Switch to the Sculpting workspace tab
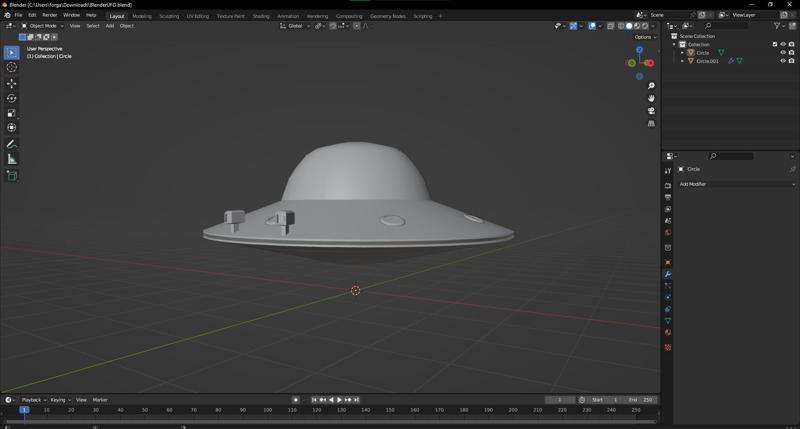 pos(169,16)
